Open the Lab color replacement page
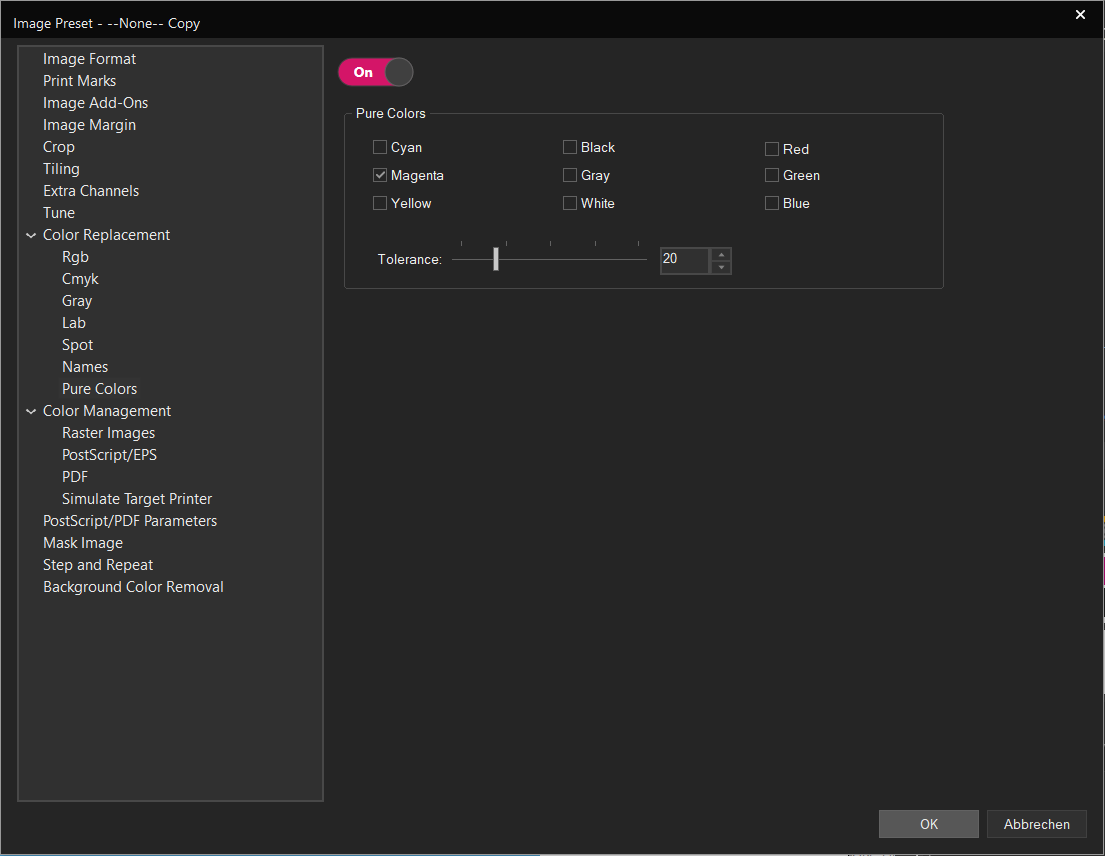 coord(74,323)
